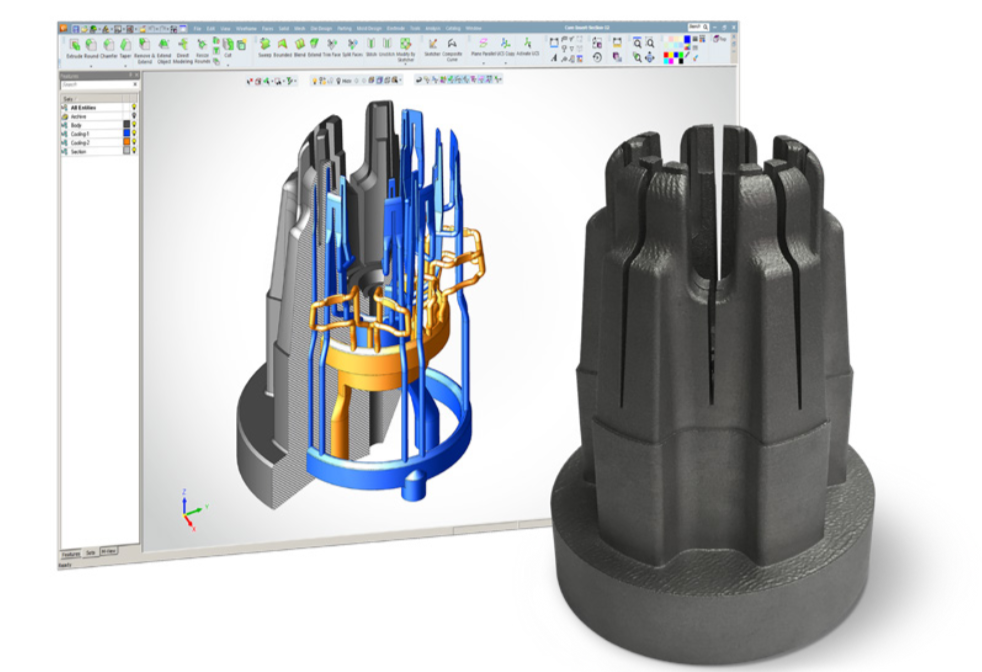Image resolution: width=982 pixels, height=672 pixels.
Task: Expand the dropdown arrow under Plane Parallel
Action: (482, 62)
